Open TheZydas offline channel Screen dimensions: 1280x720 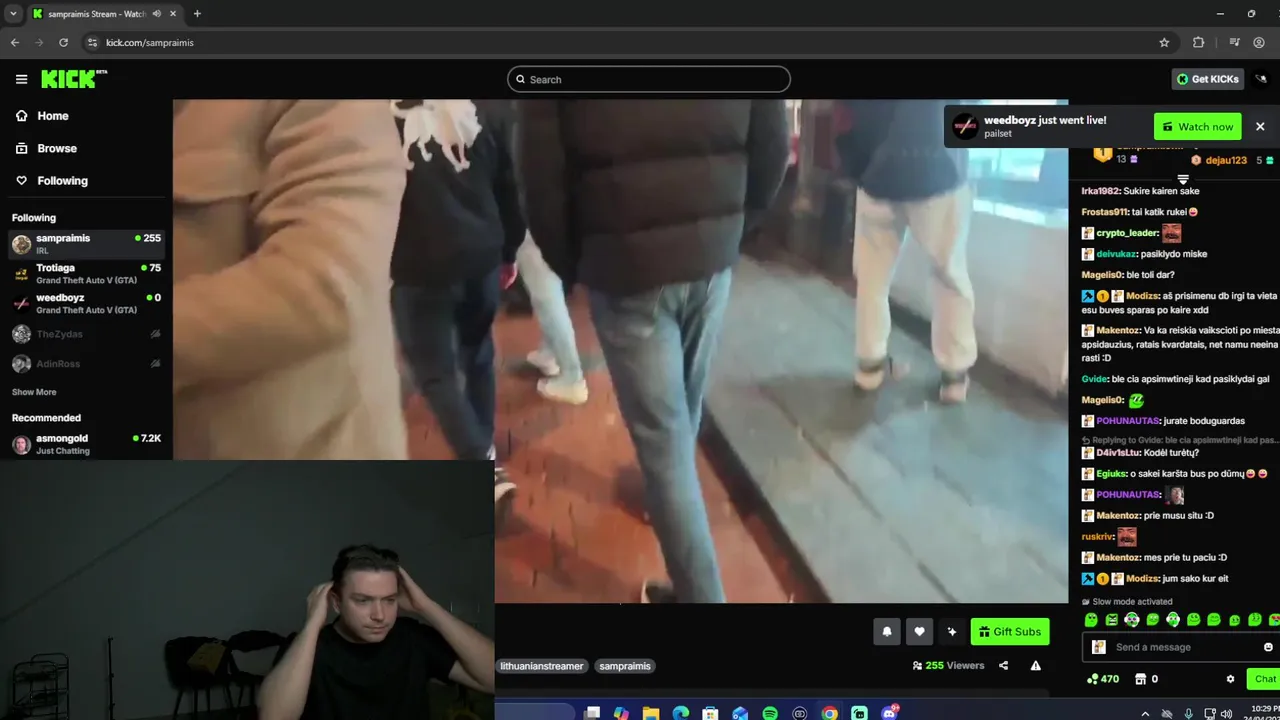click(x=86, y=334)
